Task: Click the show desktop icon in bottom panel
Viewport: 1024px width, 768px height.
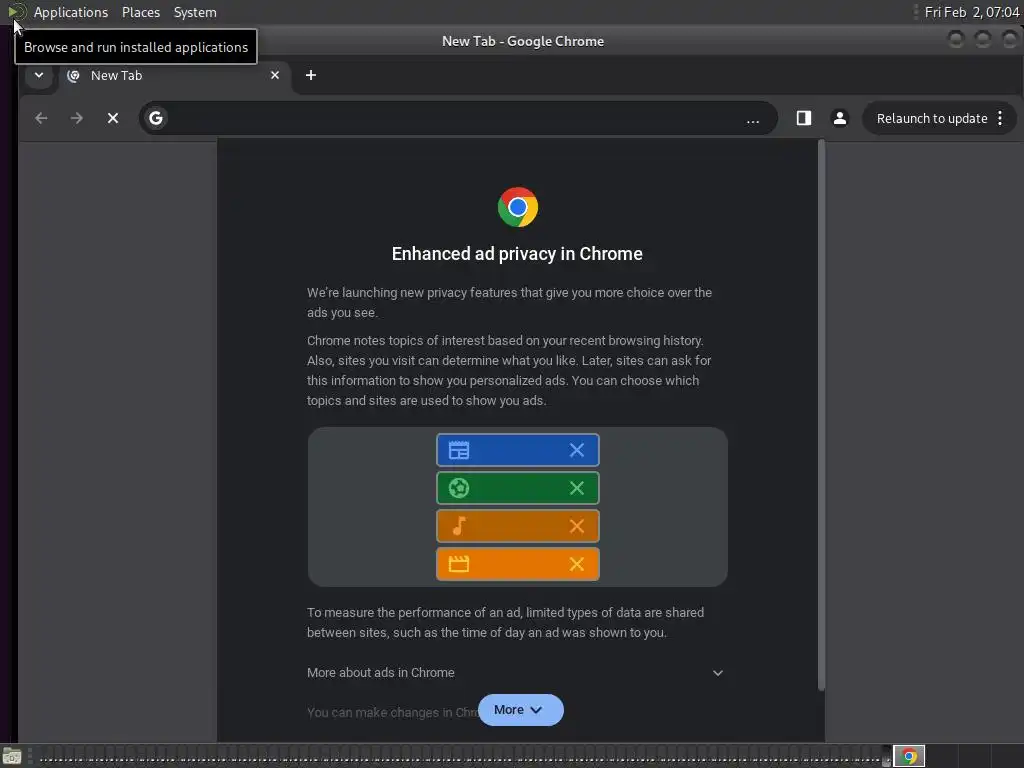Action: click(12, 756)
